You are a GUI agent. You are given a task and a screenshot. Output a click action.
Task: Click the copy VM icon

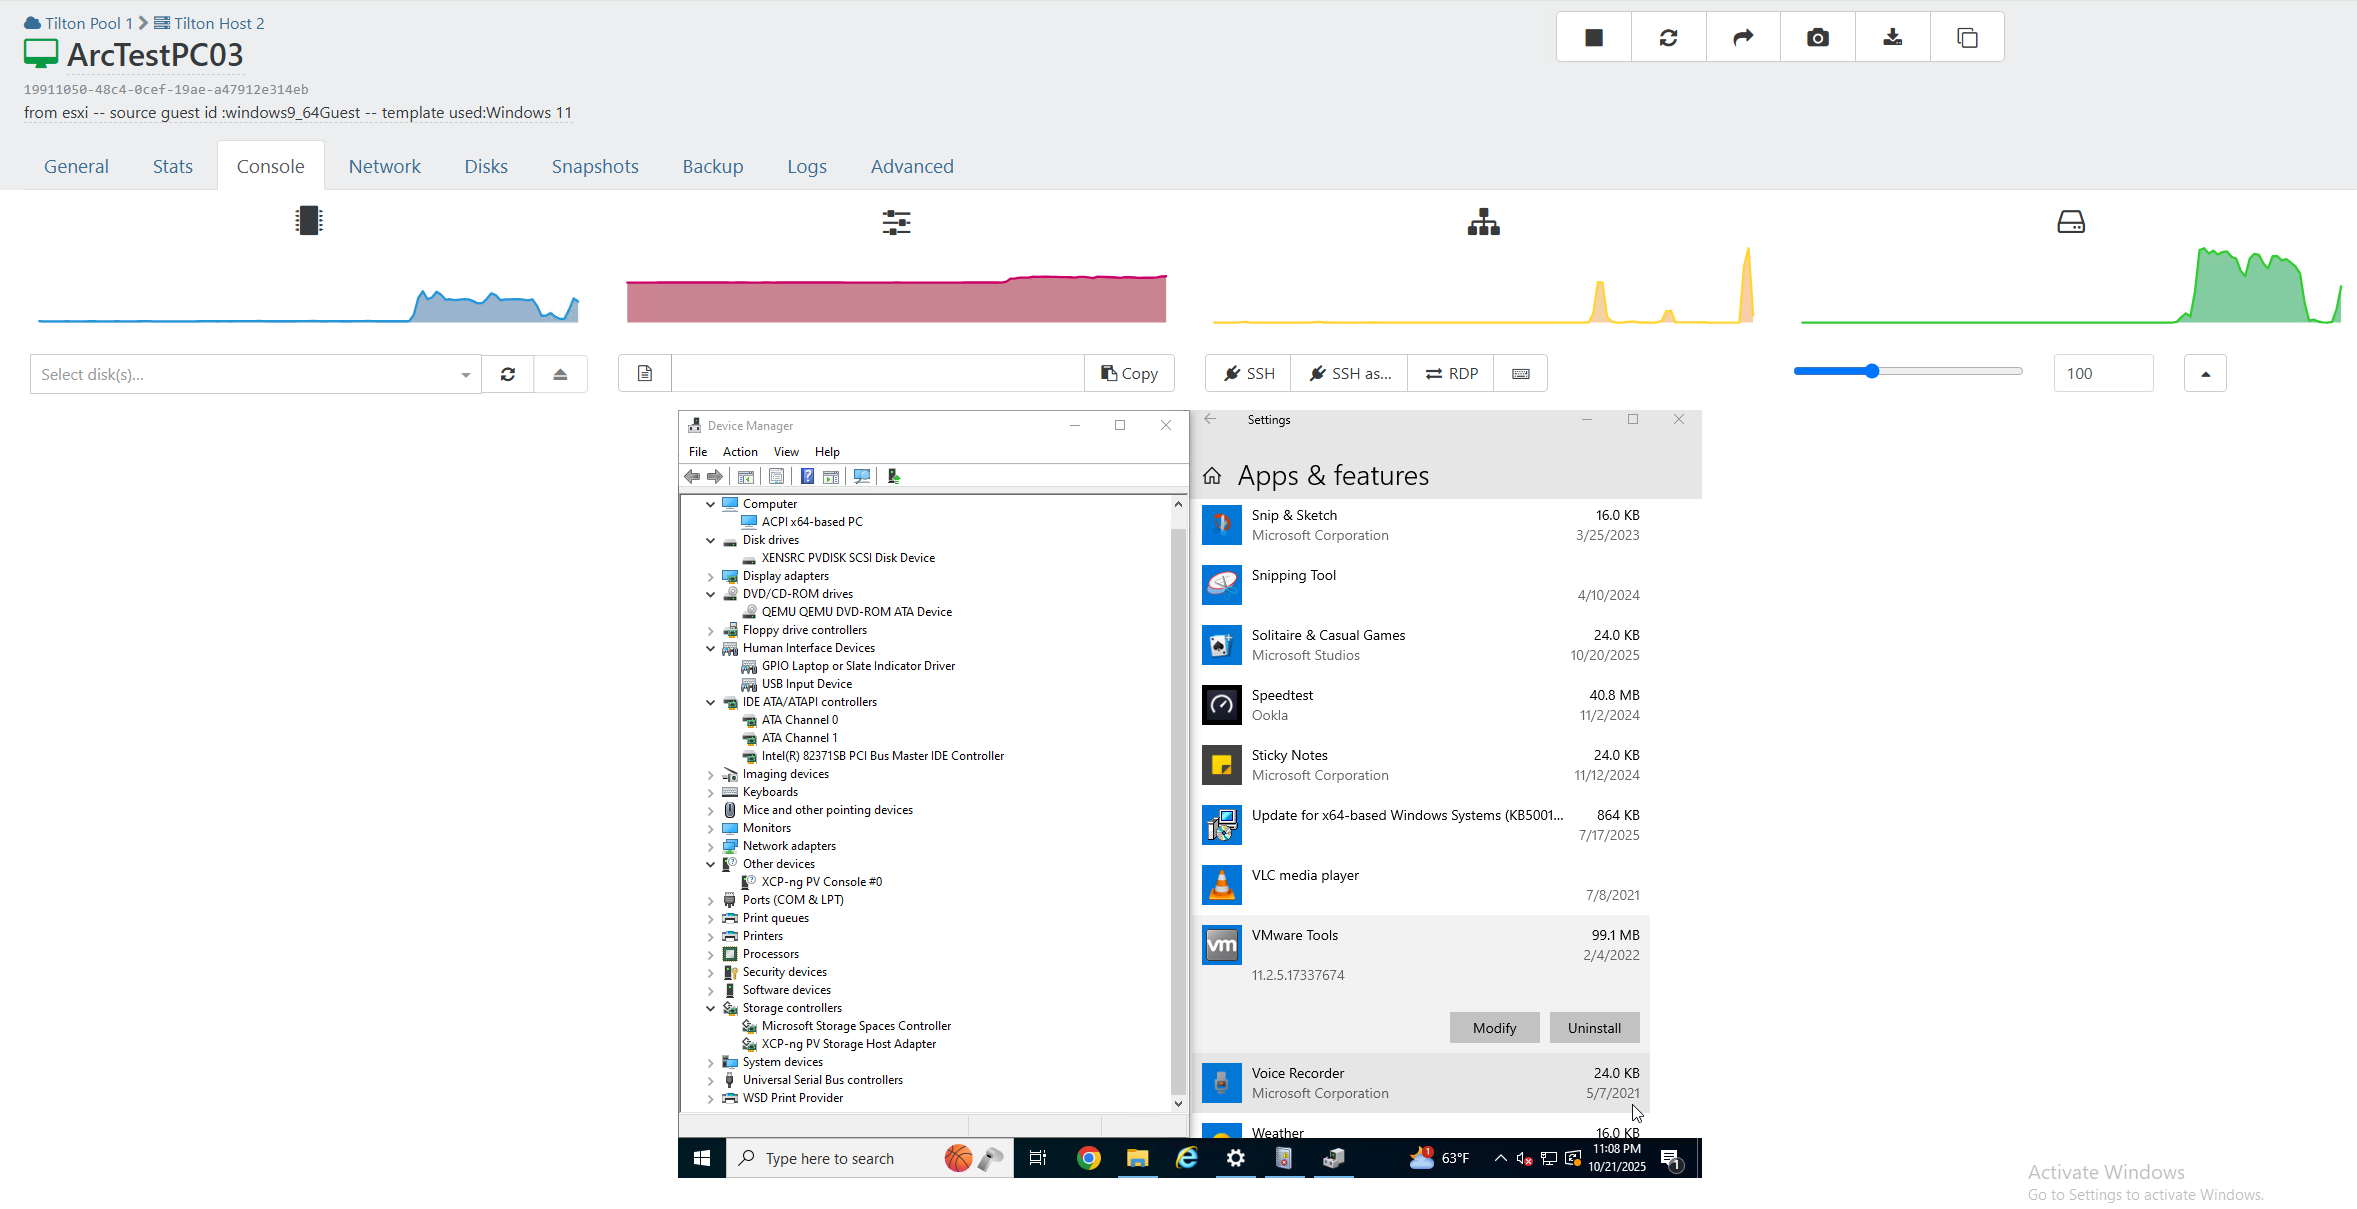[1967, 38]
